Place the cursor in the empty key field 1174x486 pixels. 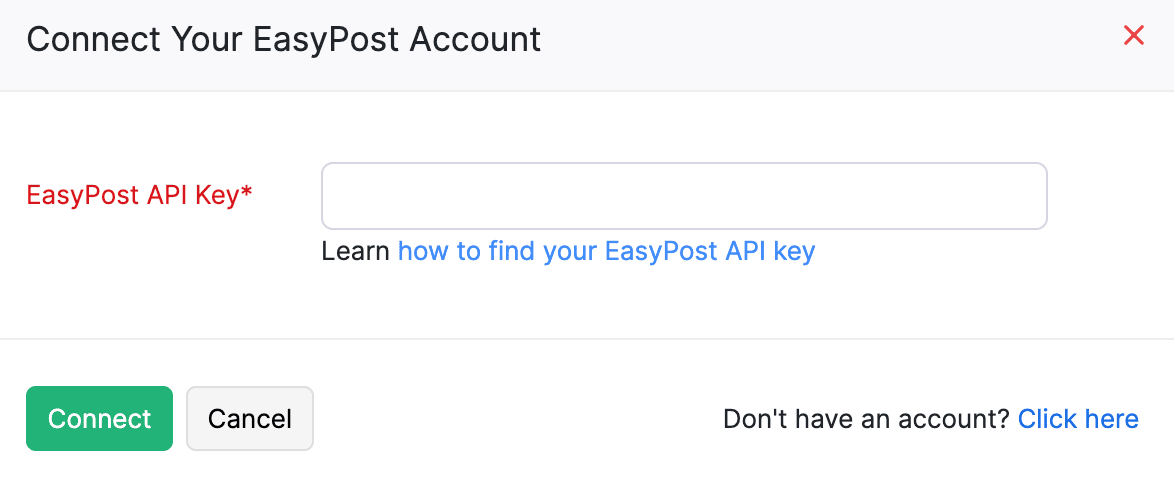pos(683,196)
